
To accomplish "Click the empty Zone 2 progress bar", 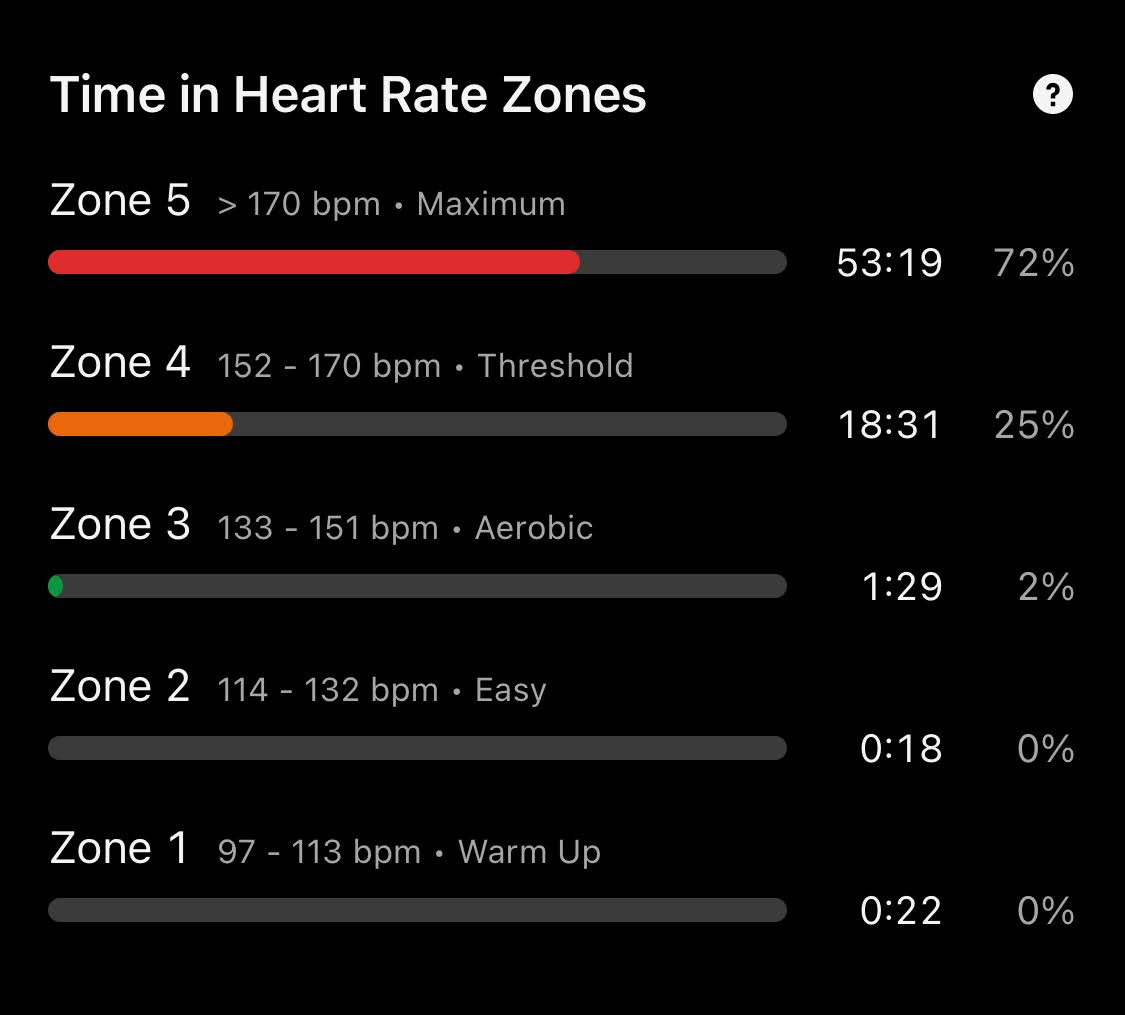I will tap(418, 748).
